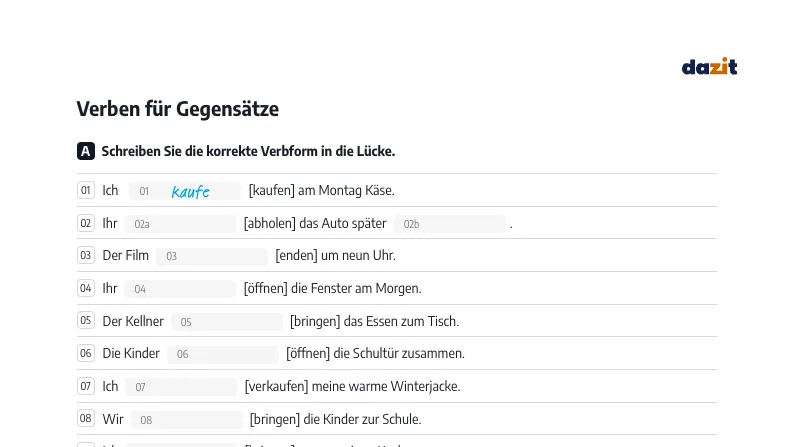
Task: Click the instruction 'Schreiben Sie die korrekte Verbform'
Action: pos(209,151)
